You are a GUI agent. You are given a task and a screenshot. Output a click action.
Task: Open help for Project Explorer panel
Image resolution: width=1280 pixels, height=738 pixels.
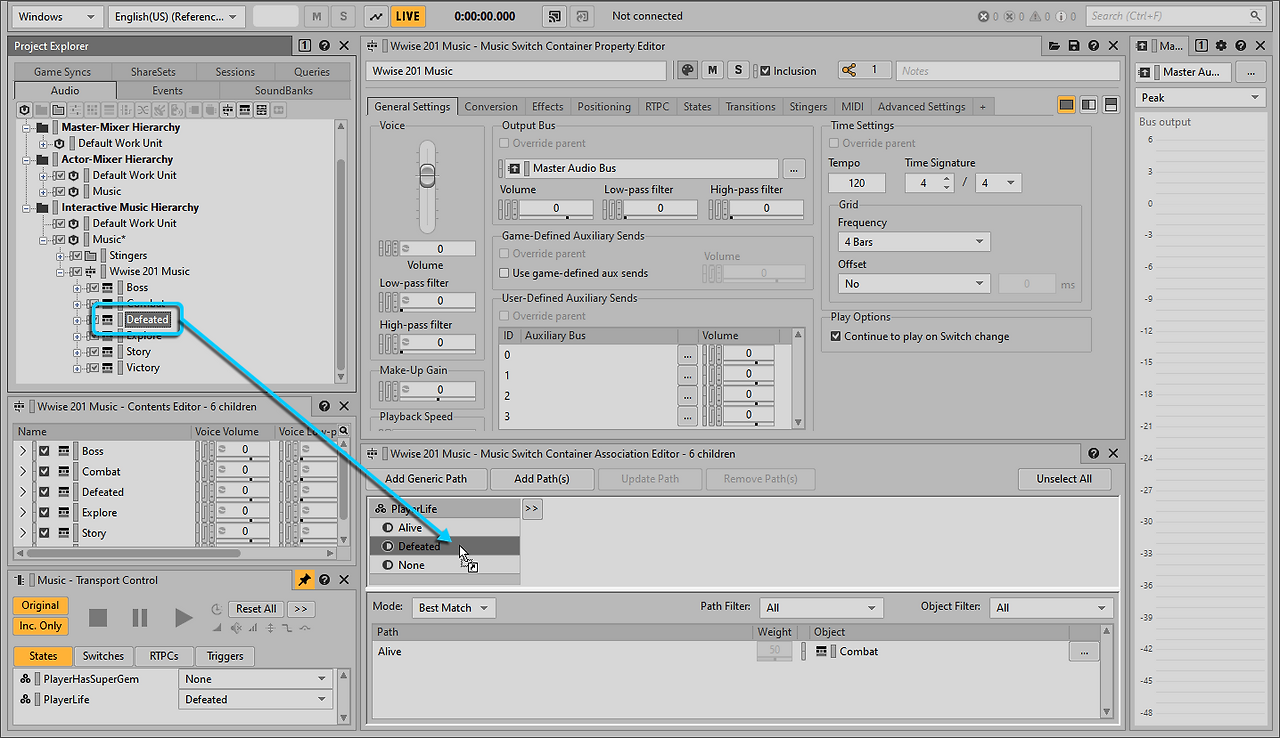(x=324, y=46)
